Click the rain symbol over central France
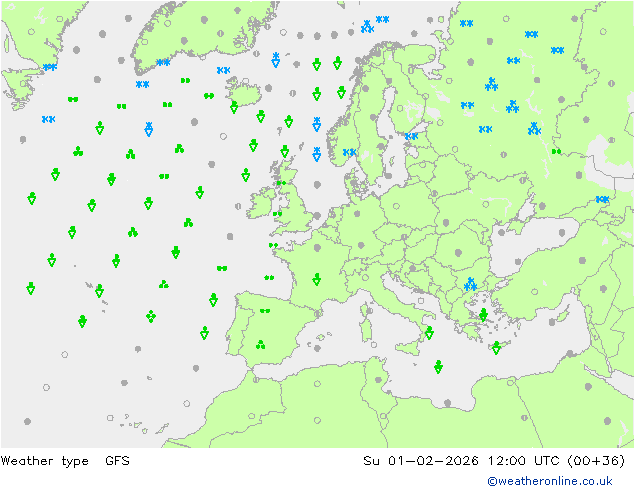This screenshot has height=490, width=634. tap(317, 279)
